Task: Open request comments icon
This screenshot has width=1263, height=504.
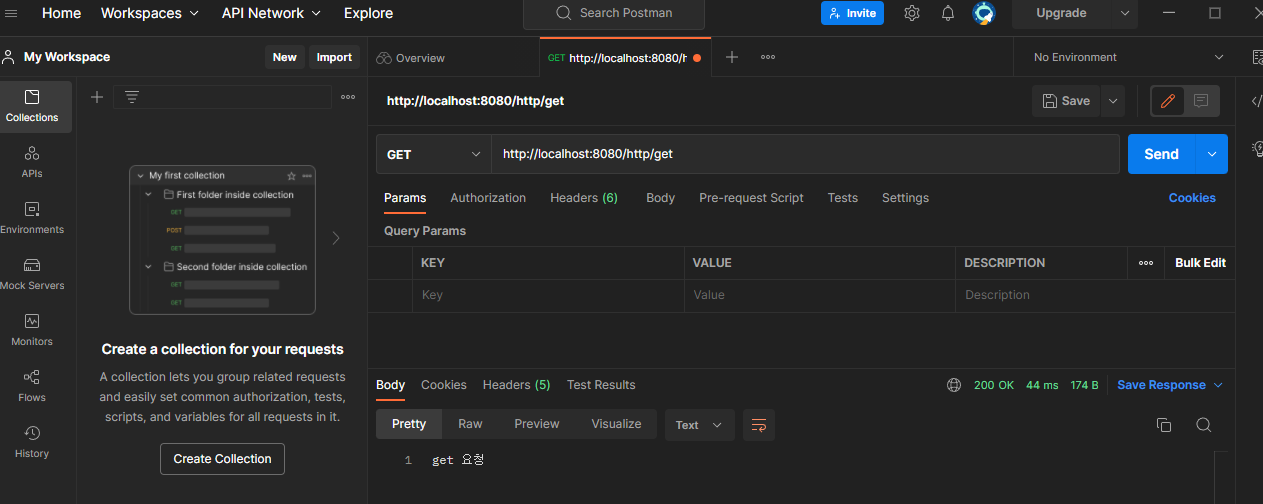Action: (x=1201, y=101)
